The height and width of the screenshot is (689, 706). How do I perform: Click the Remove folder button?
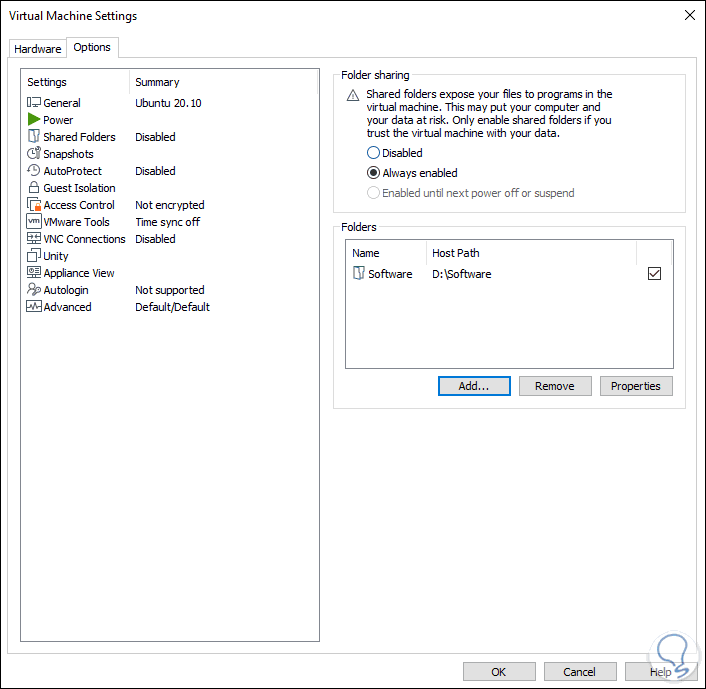pos(555,386)
